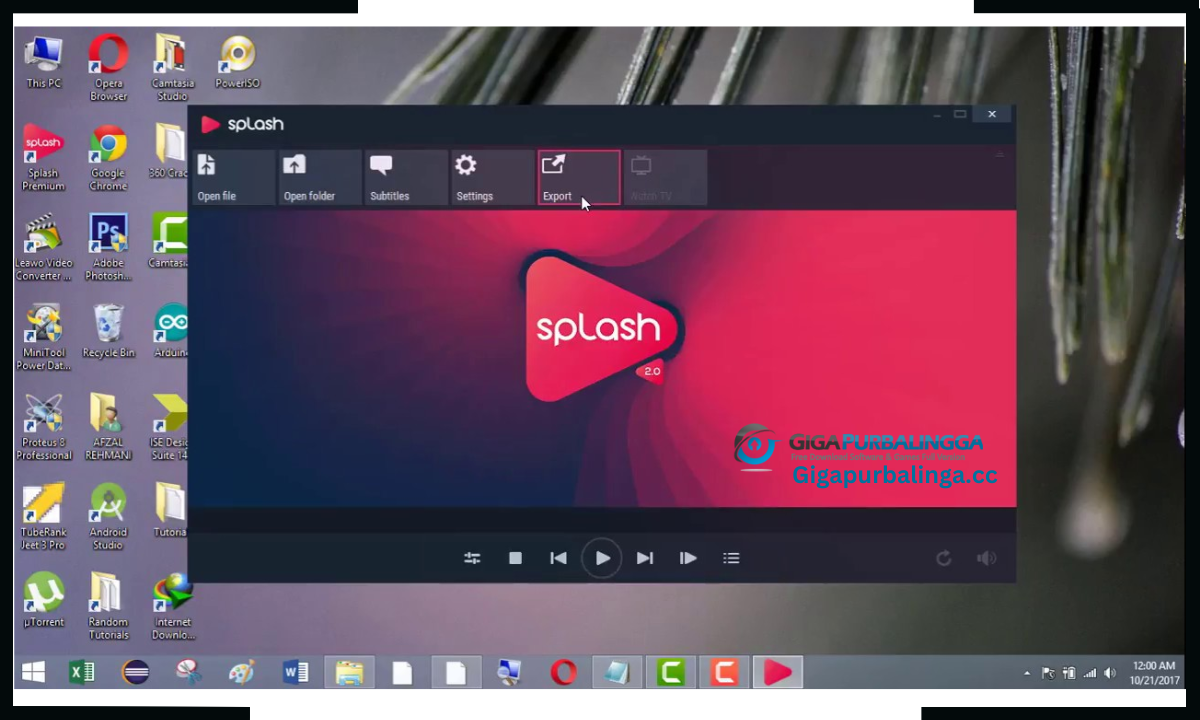Advance one frame with frame-step button
Viewport: 1200px width, 720px height.
point(688,558)
